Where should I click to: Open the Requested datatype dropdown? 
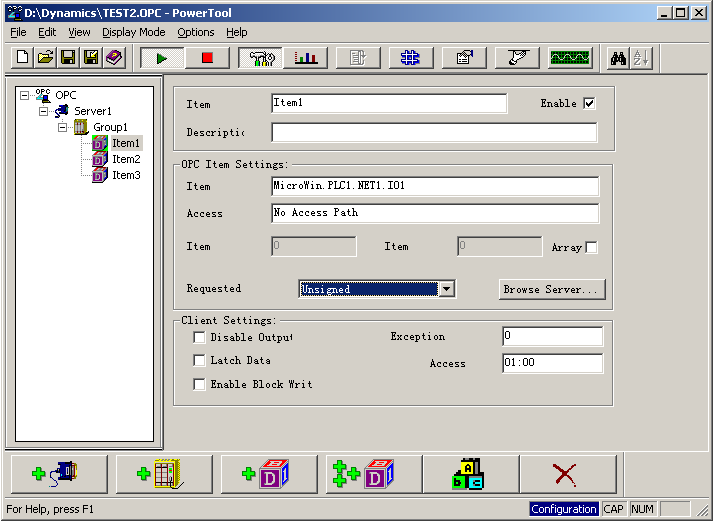pyautogui.click(x=447, y=289)
